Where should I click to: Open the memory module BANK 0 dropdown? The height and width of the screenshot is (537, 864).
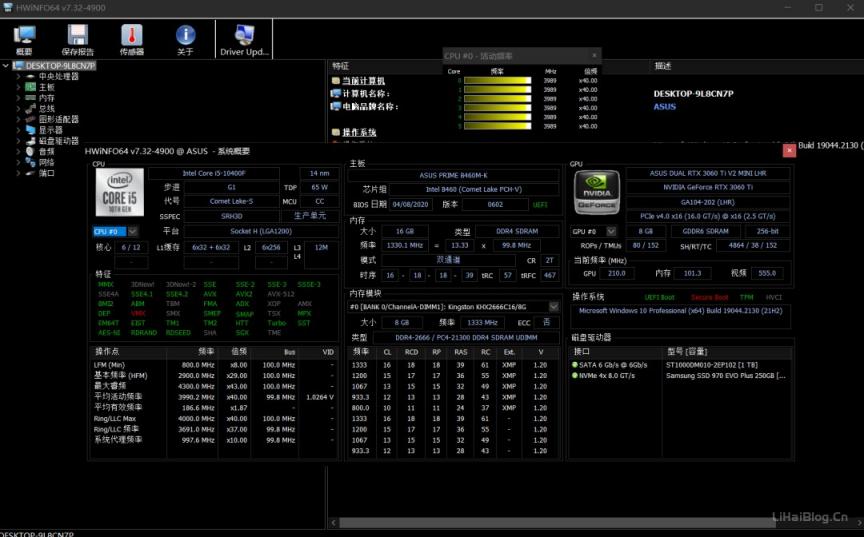(x=454, y=307)
